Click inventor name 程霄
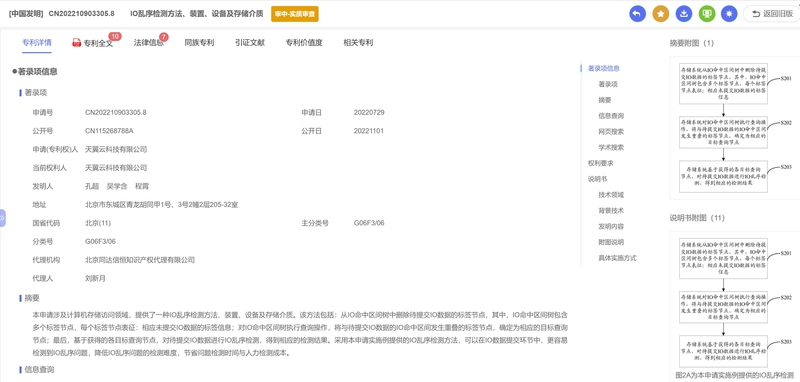 (142, 186)
